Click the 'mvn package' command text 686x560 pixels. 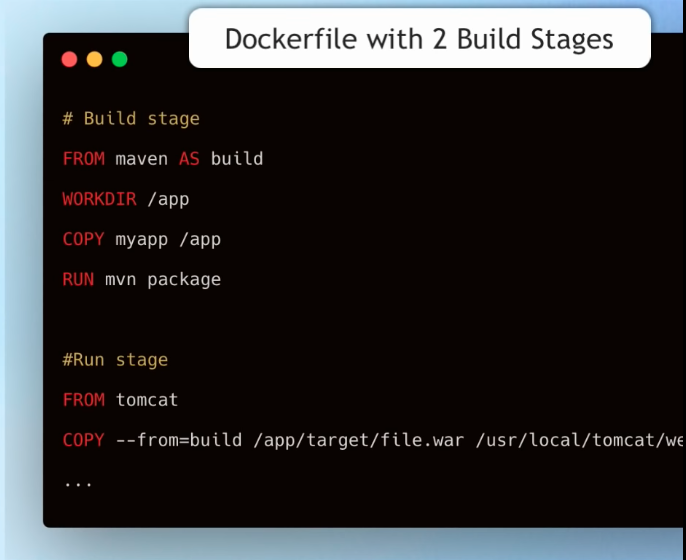pyautogui.click(x=163, y=279)
